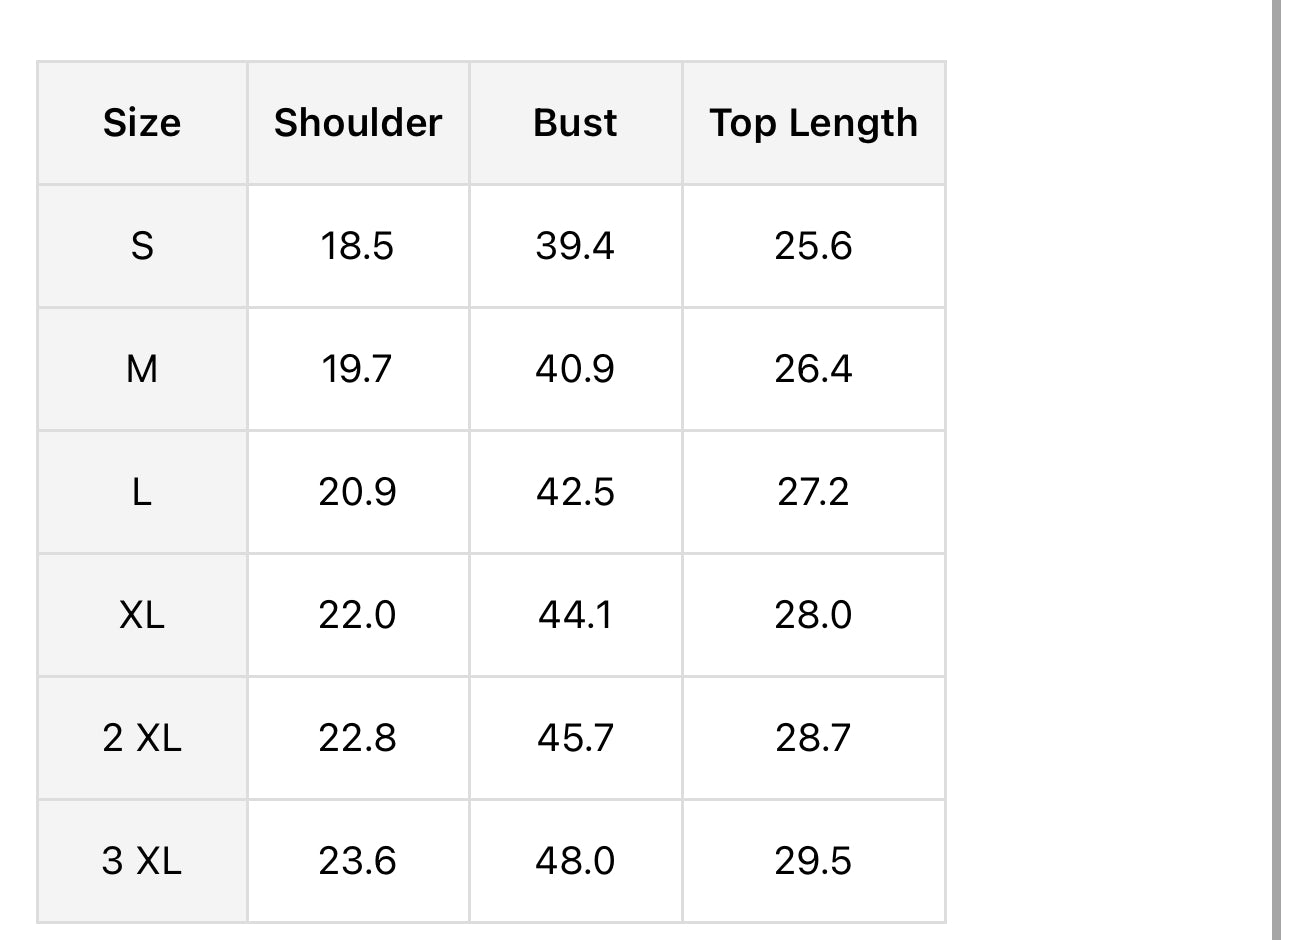Select the 3 XL size row label

pyautogui.click(x=142, y=861)
